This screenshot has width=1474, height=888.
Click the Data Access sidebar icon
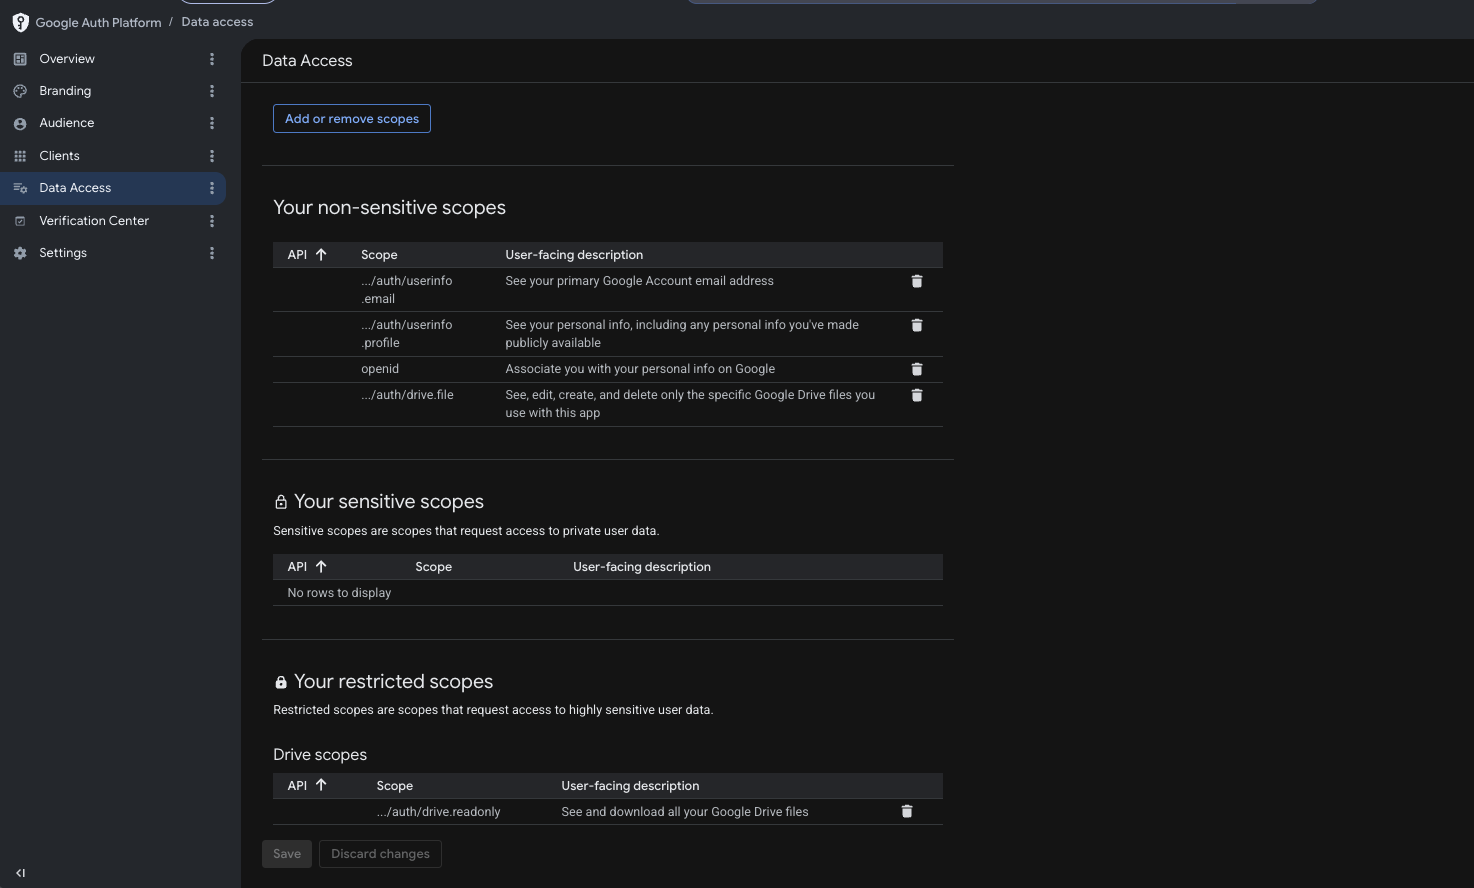[x=20, y=188]
